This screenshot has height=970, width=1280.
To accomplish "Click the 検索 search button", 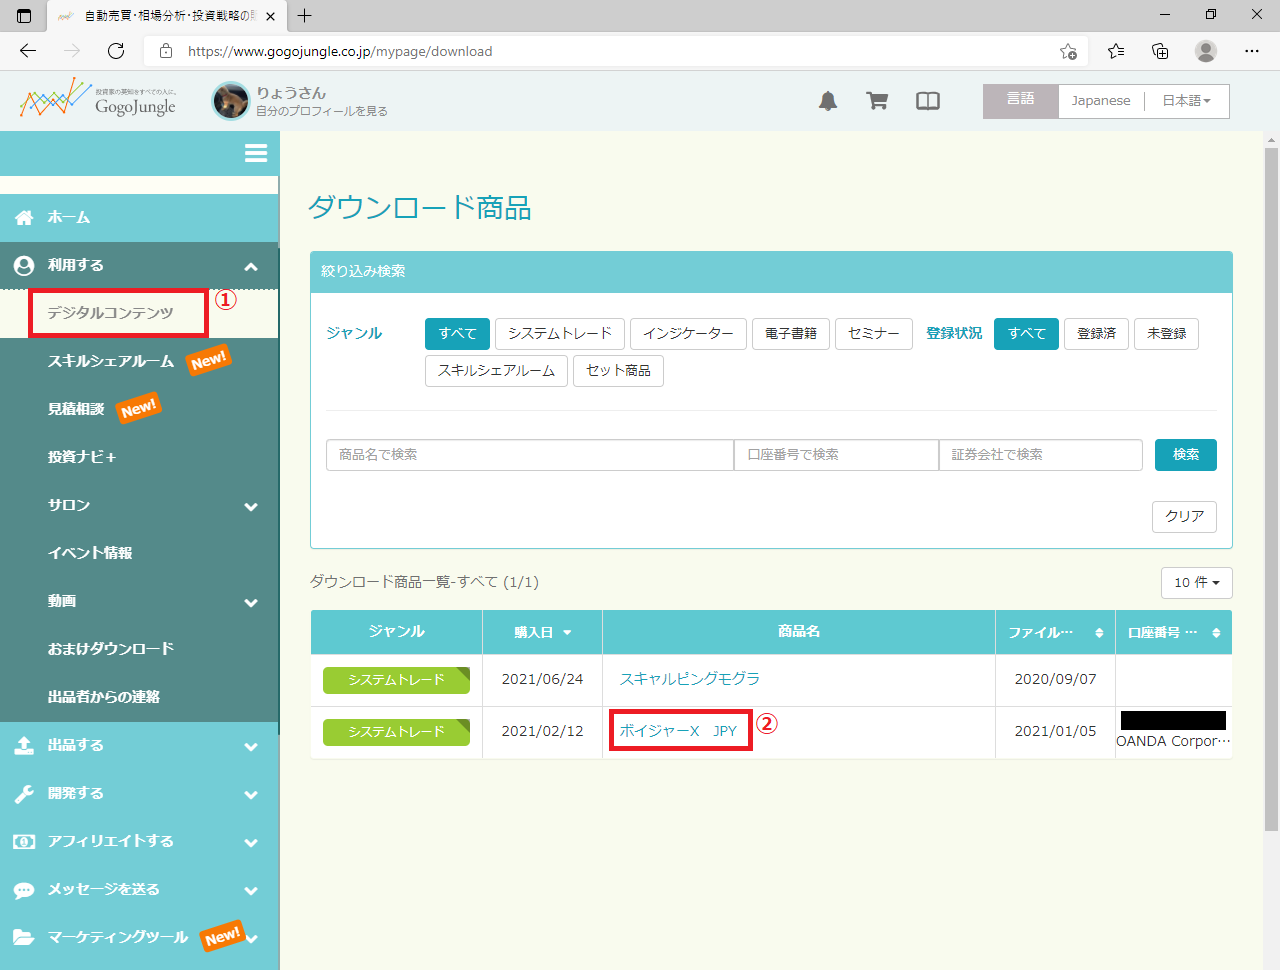I will tap(1185, 455).
